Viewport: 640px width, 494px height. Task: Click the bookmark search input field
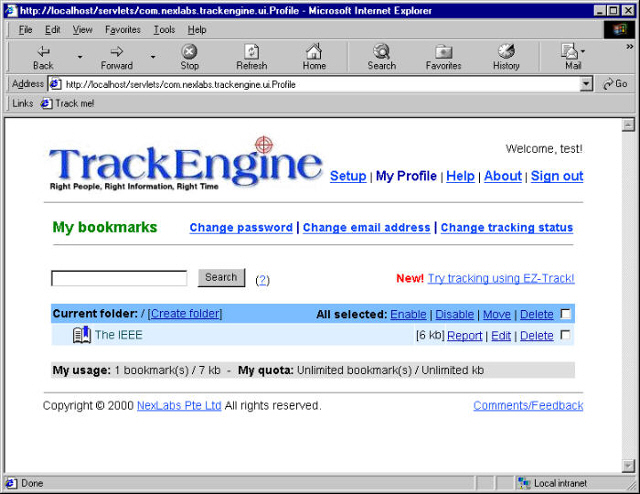pos(119,278)
